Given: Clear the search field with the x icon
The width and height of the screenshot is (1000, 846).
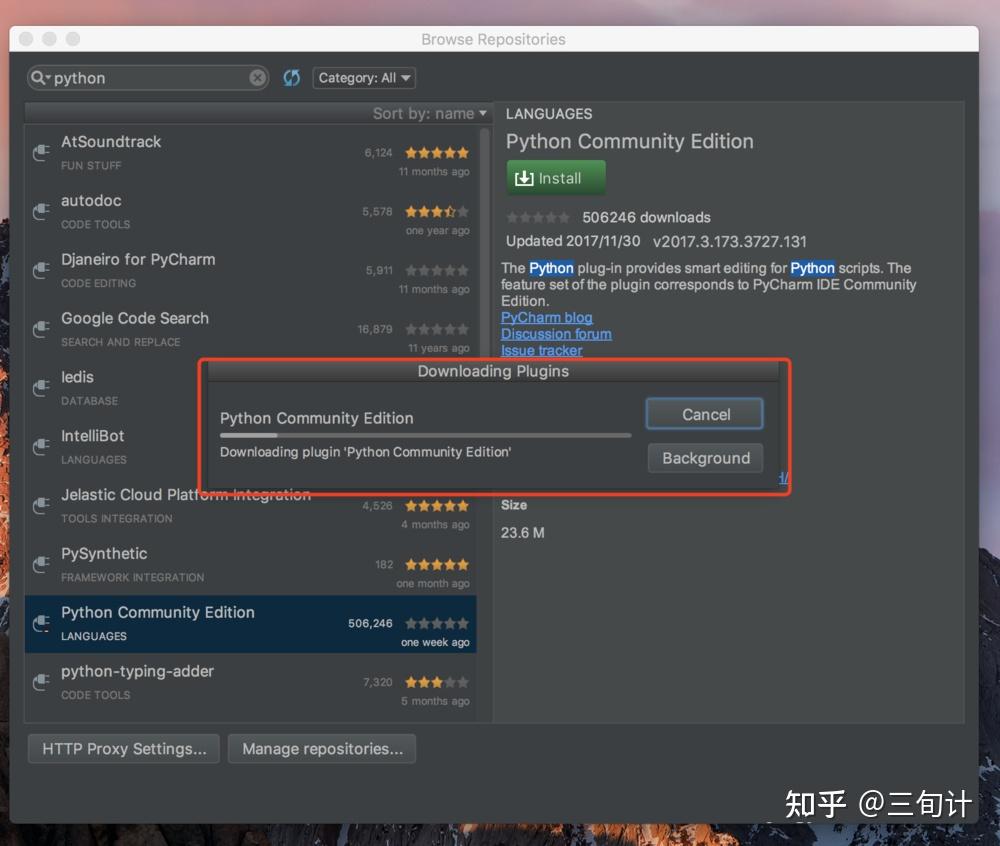Looking at the screenshot, I should tap(257, 77).
